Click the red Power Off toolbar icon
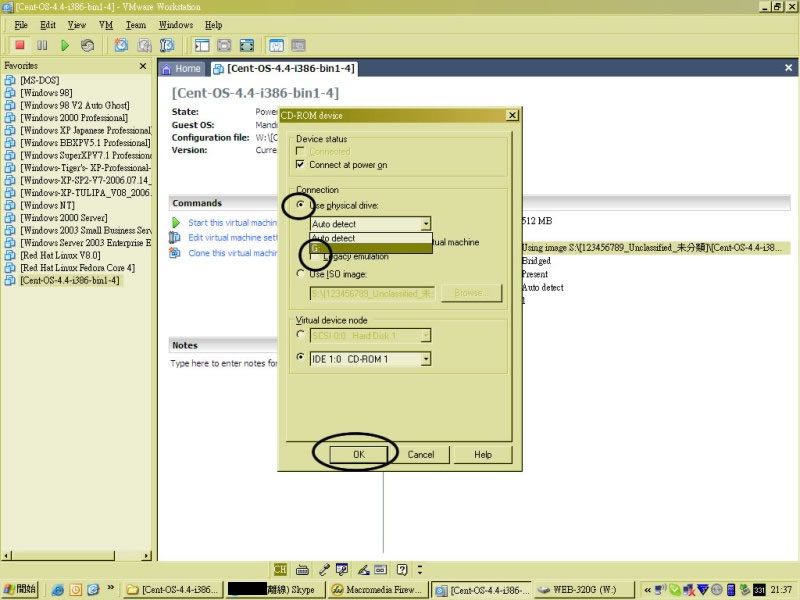 pyautogui.click(x=20, y=45)
